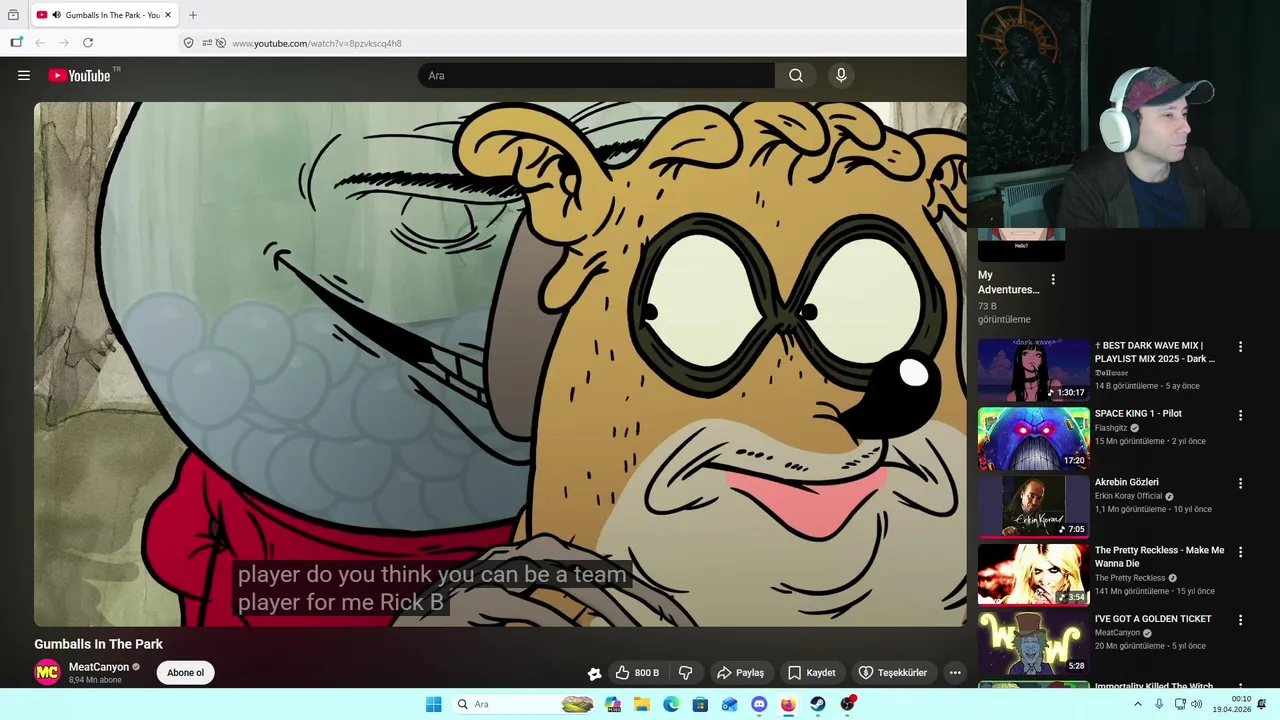The image size is (1280, 720).
Task: Click the taskbar 'Ara' search box
Action: [524, 704]
